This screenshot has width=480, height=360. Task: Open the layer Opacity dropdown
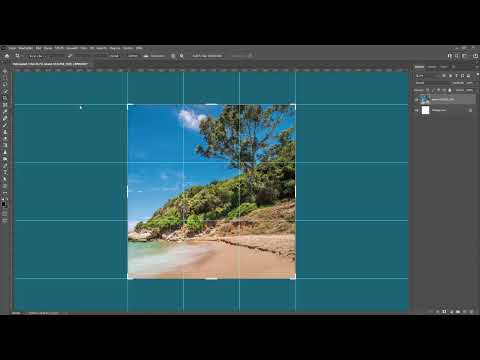[x=470, y=83]
